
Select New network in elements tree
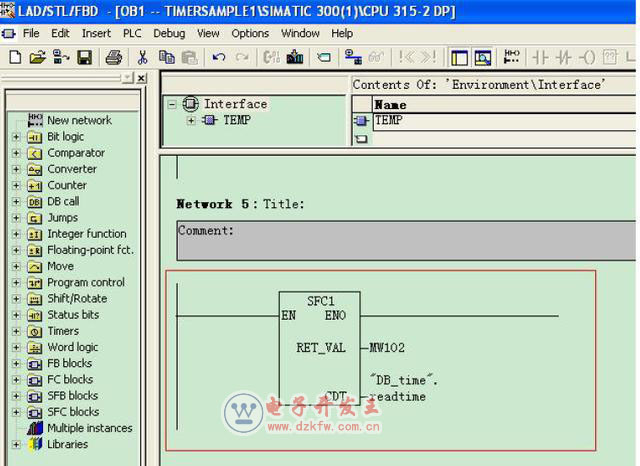point(79,120)
